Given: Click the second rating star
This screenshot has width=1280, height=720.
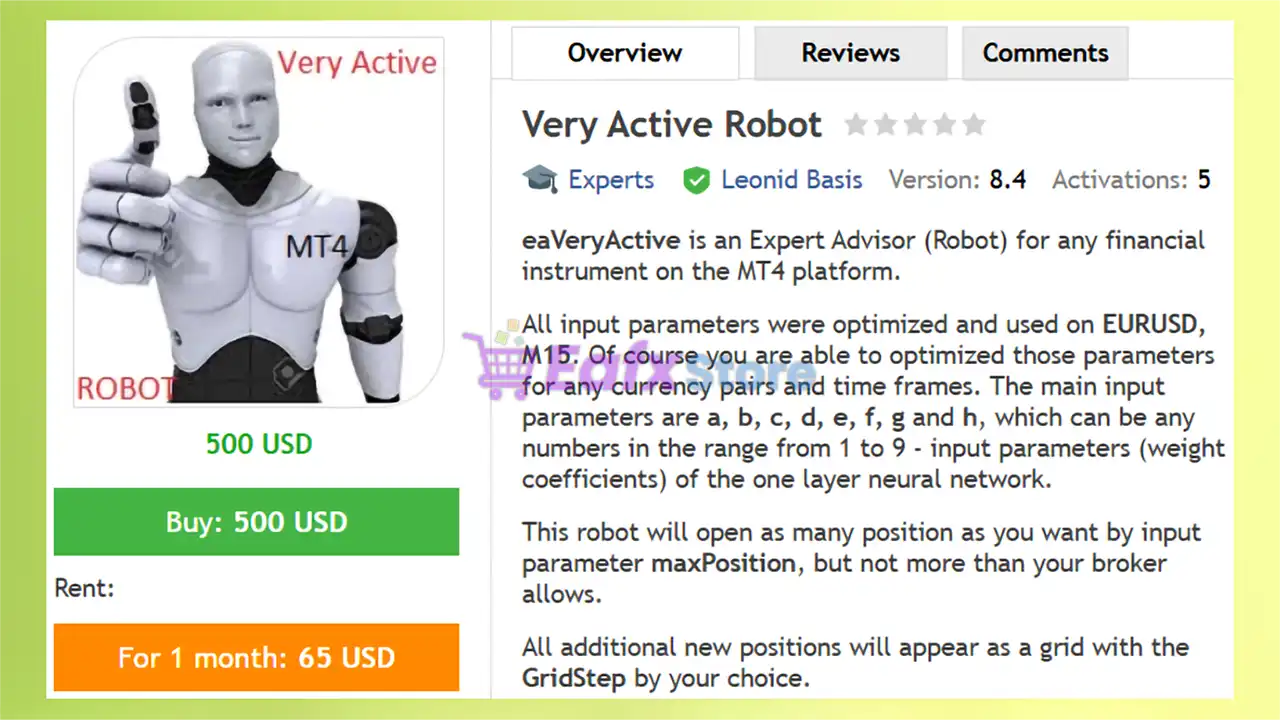Looking at the screenshot, I should click(886, 125).
